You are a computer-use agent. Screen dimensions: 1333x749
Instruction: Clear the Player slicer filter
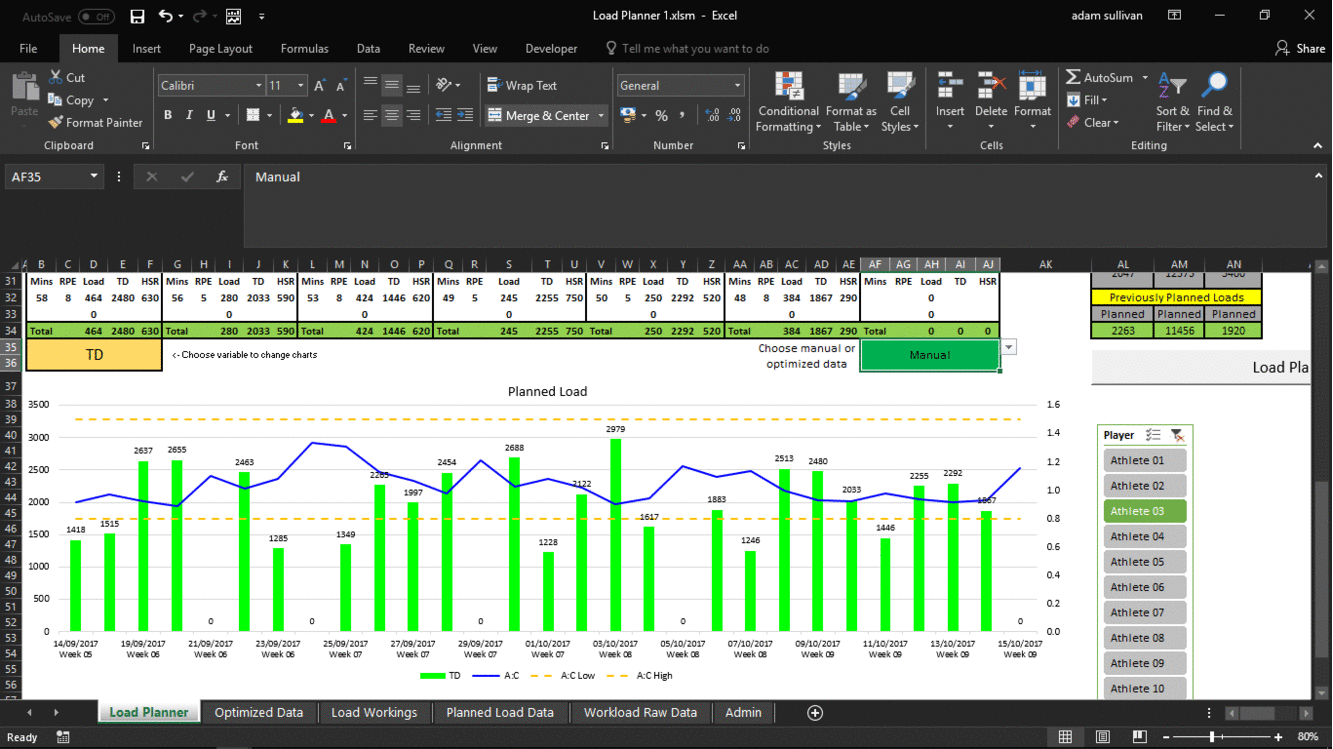(x=1177, y=435)
